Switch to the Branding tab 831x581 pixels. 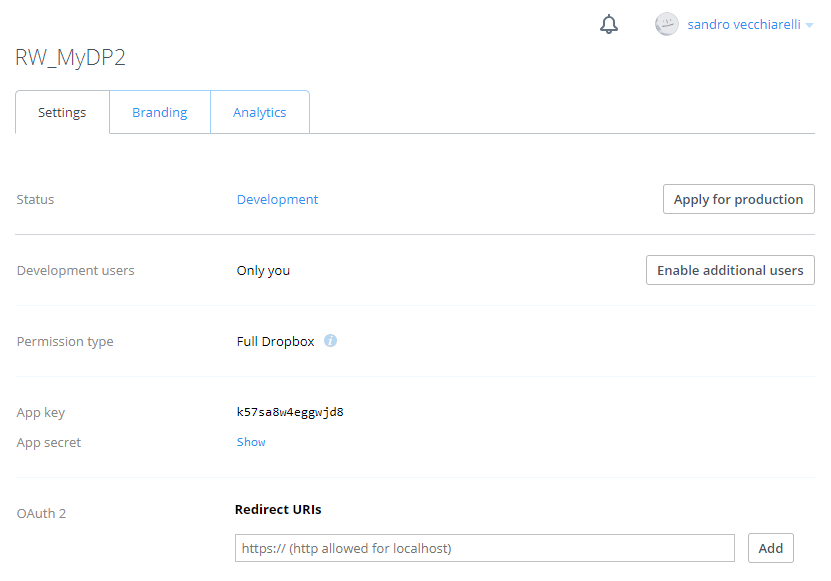pyautogui.click(x=160, y=112)
